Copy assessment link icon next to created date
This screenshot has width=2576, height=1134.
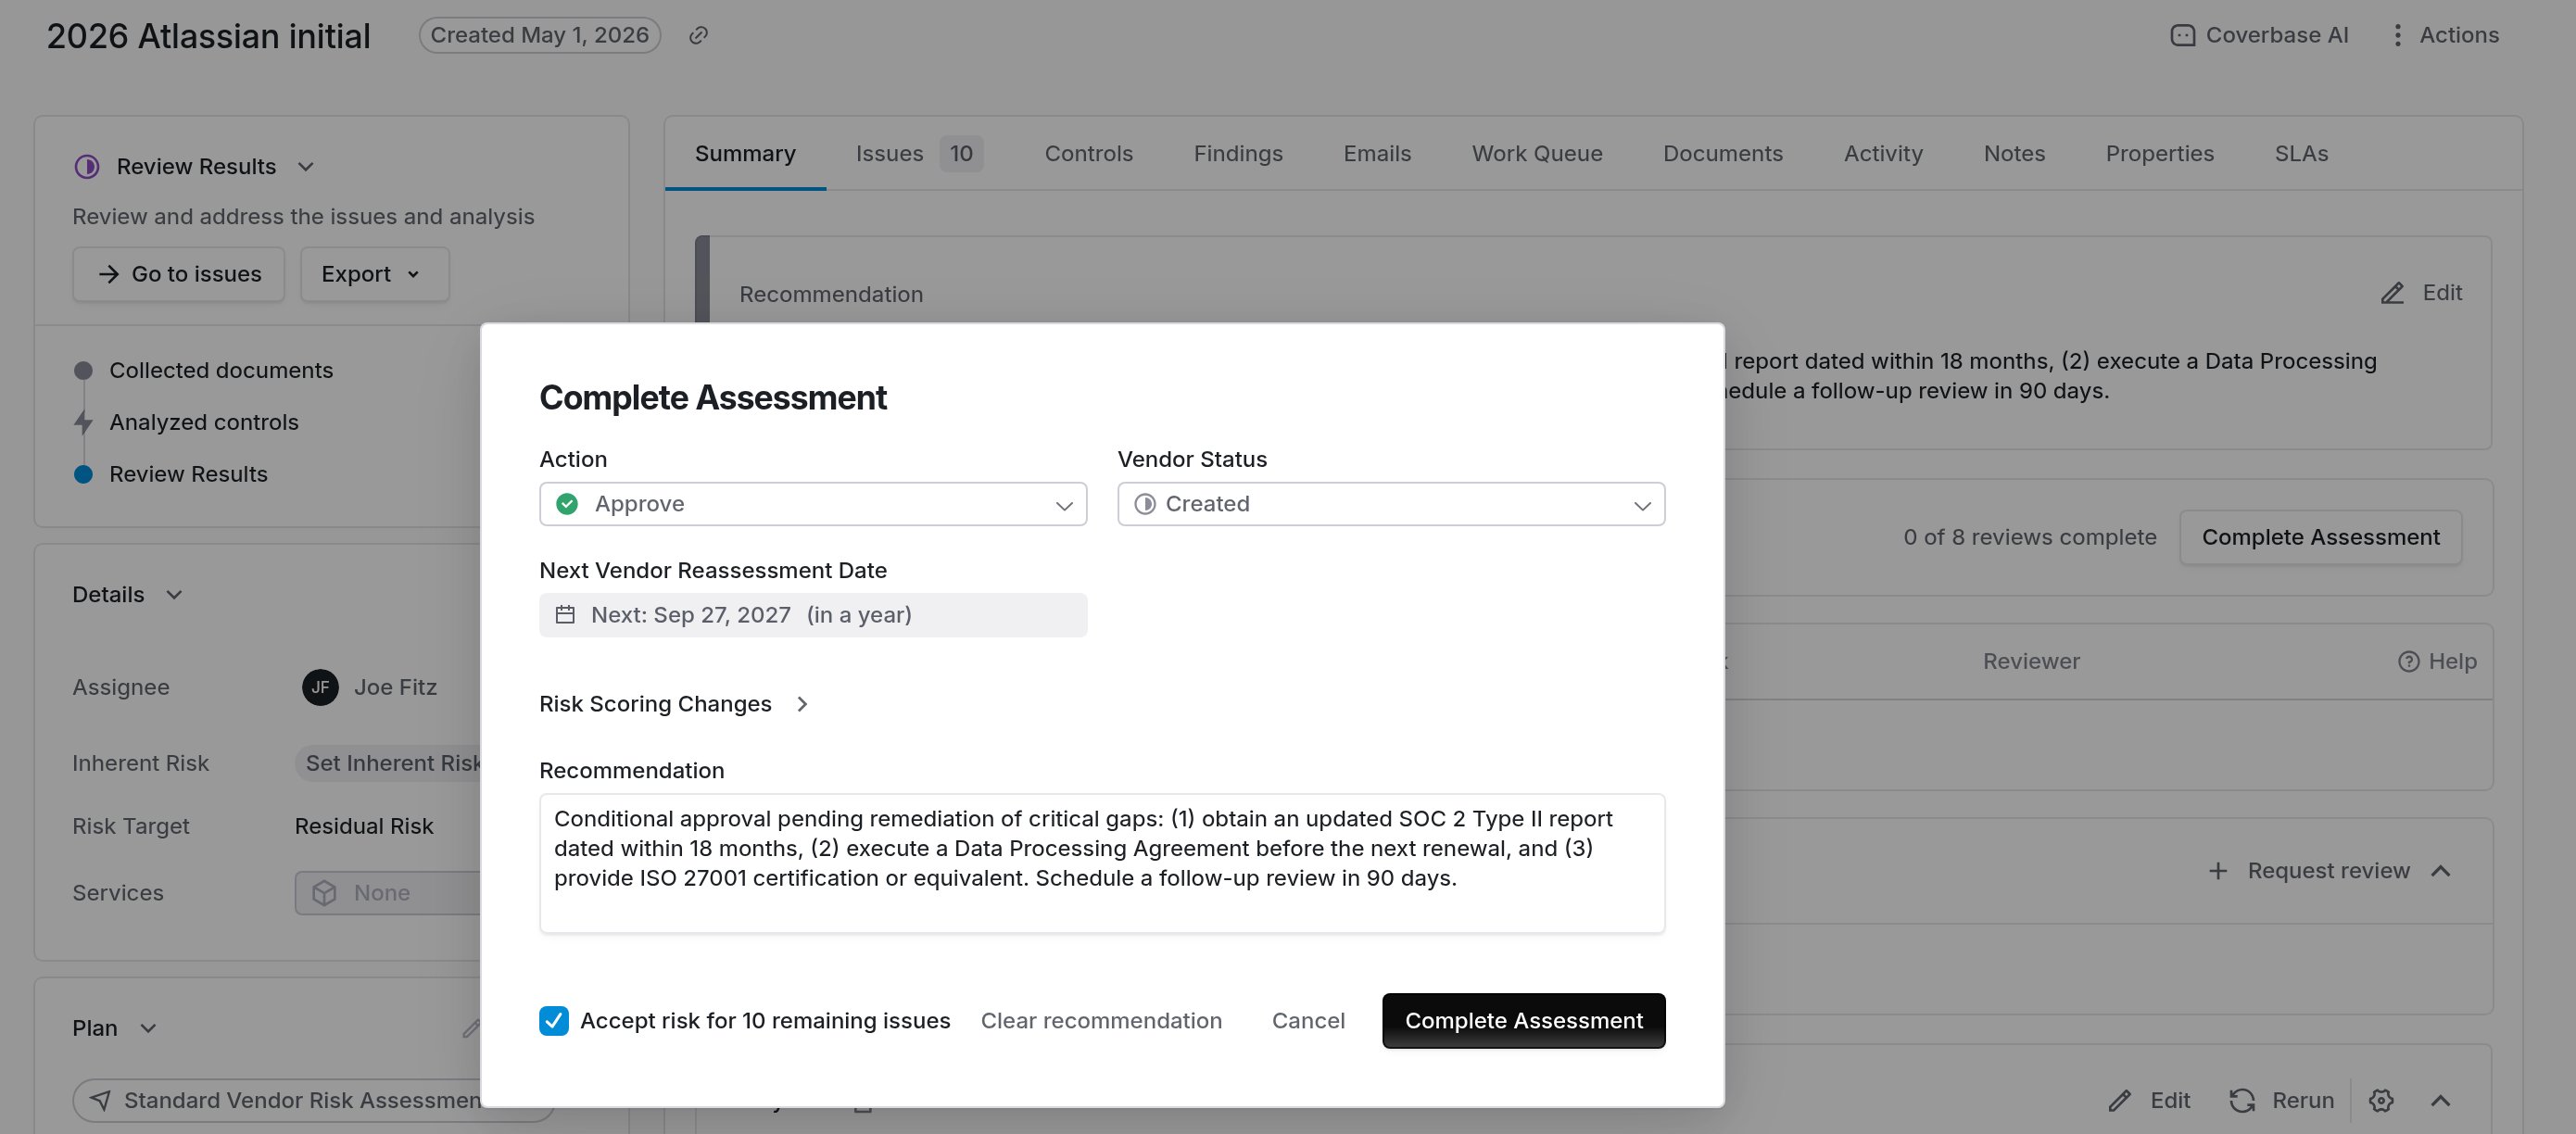[x=698, y=35]
